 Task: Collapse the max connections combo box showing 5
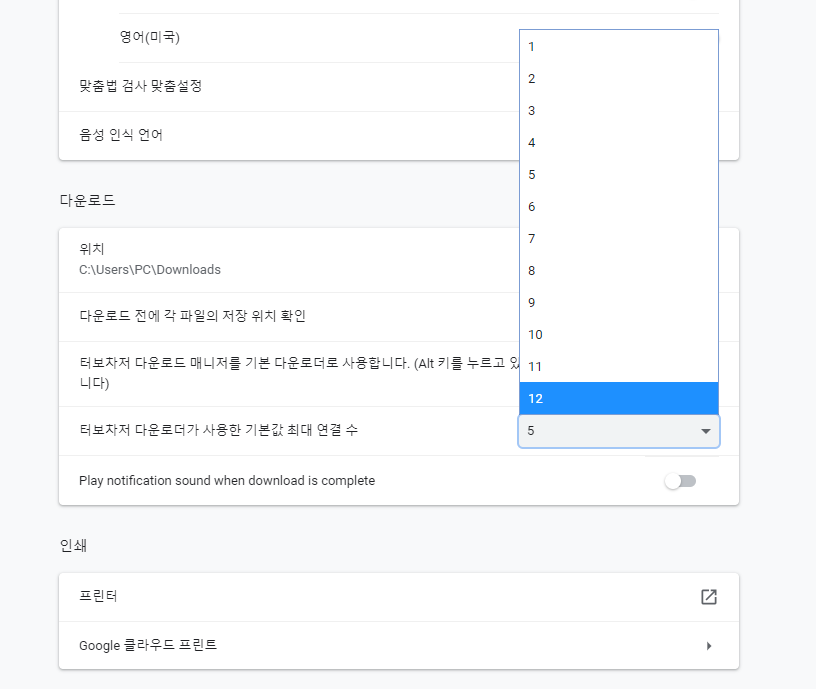[x=619, y=431]
